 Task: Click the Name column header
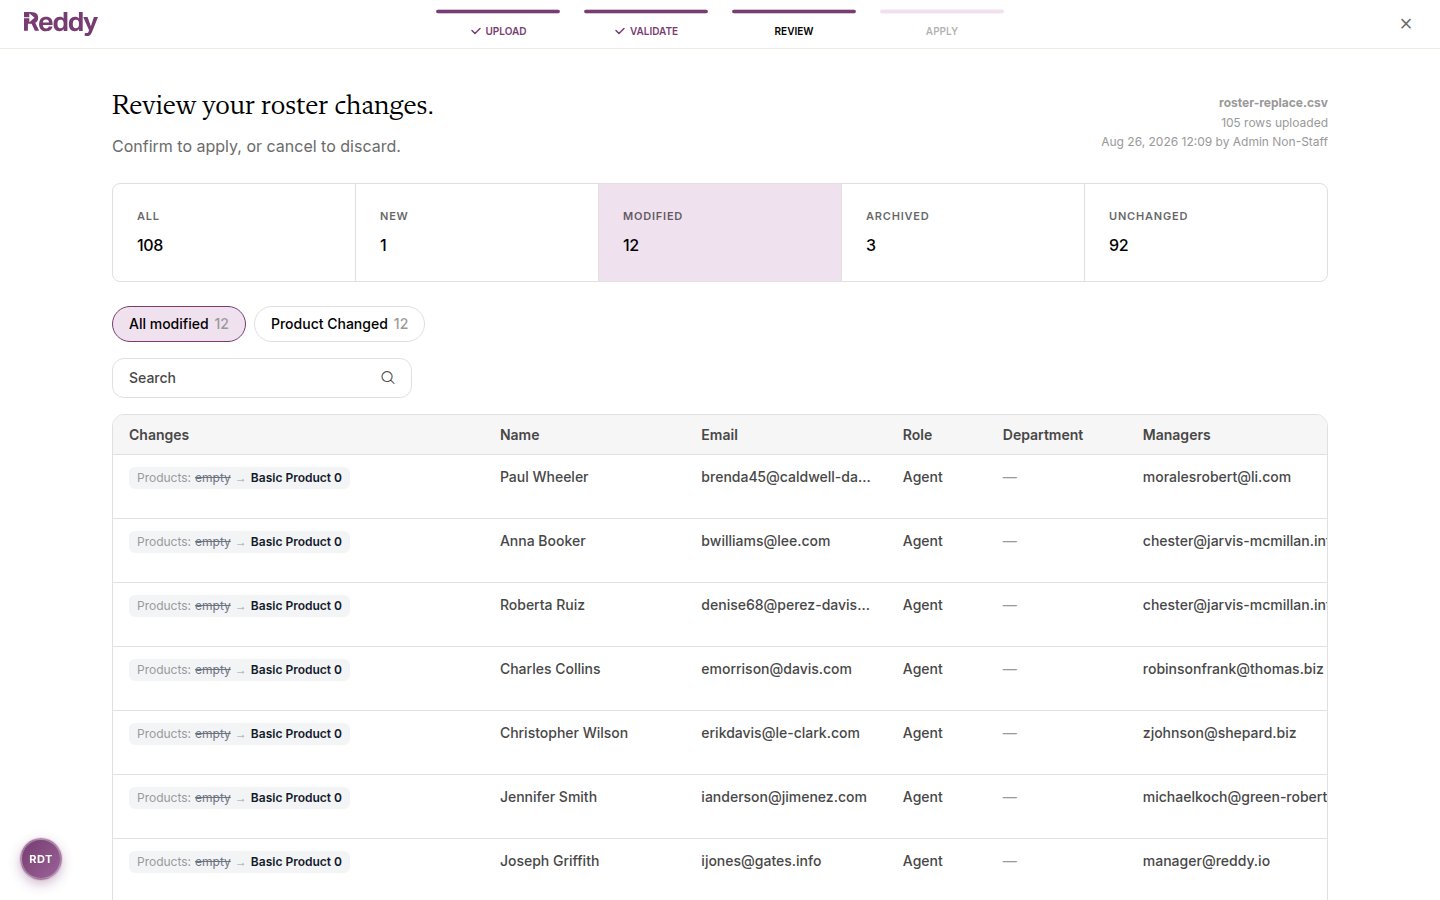point(520,435)
